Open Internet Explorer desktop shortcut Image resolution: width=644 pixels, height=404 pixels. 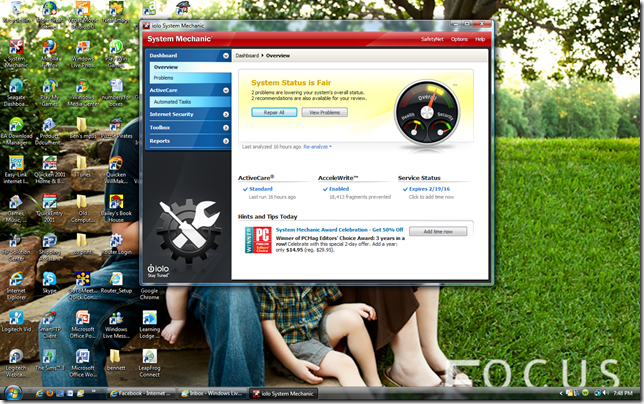click(x=16, y=285)
